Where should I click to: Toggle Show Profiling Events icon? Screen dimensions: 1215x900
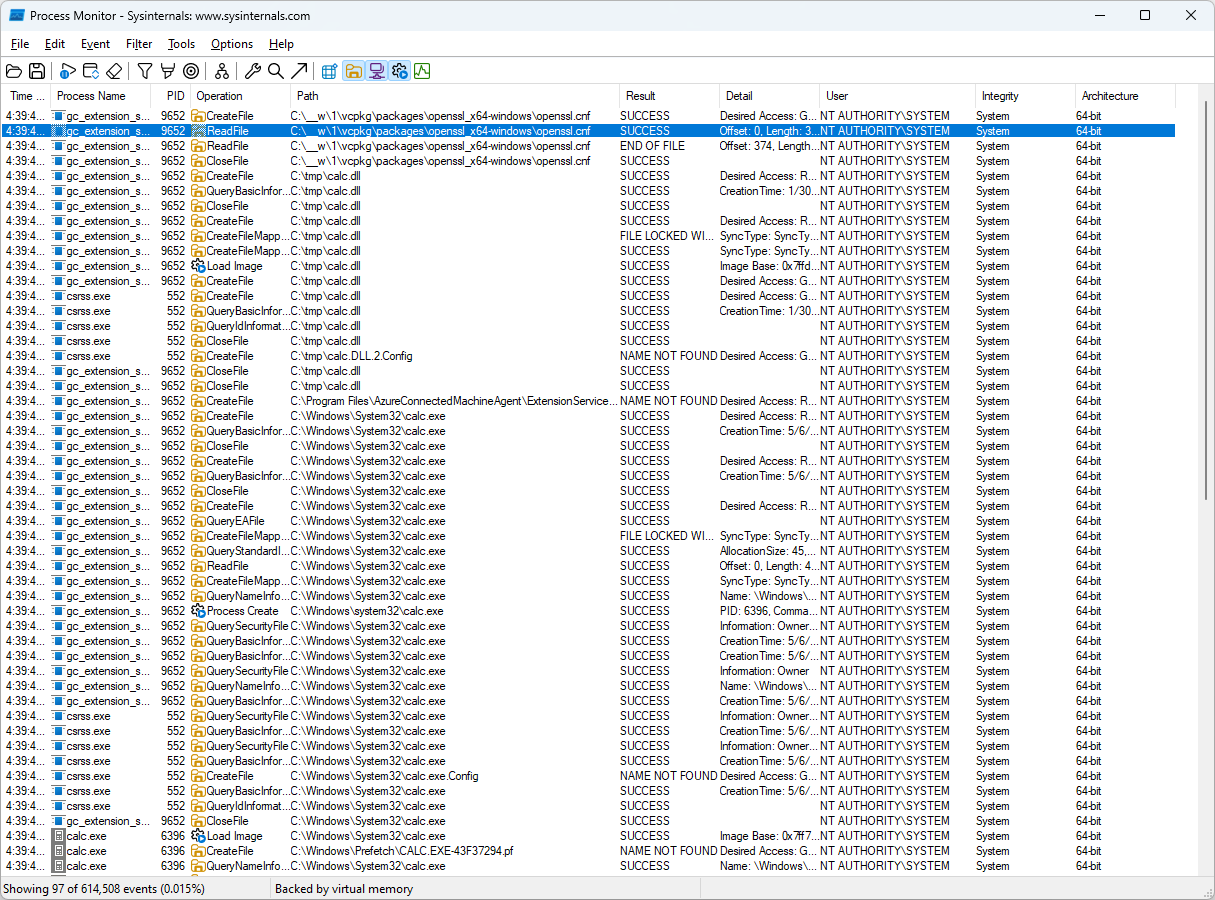[x=422, y=71]
